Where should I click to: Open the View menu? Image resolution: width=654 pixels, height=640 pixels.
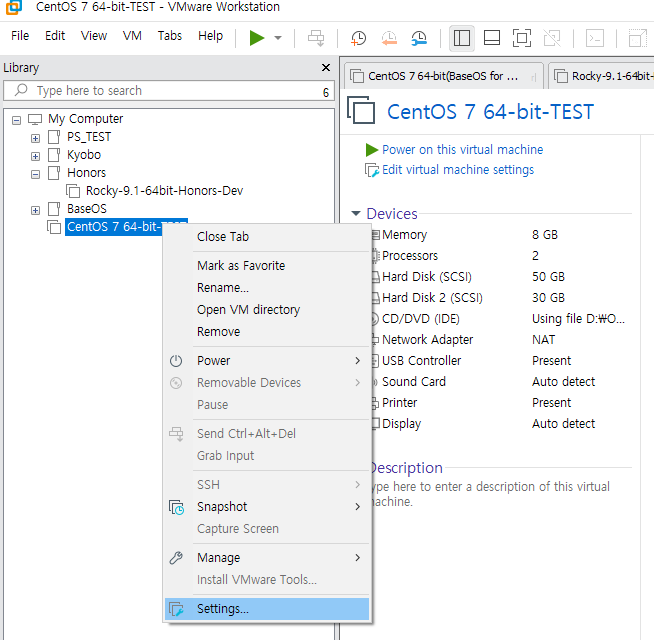[x=94, y=36]
